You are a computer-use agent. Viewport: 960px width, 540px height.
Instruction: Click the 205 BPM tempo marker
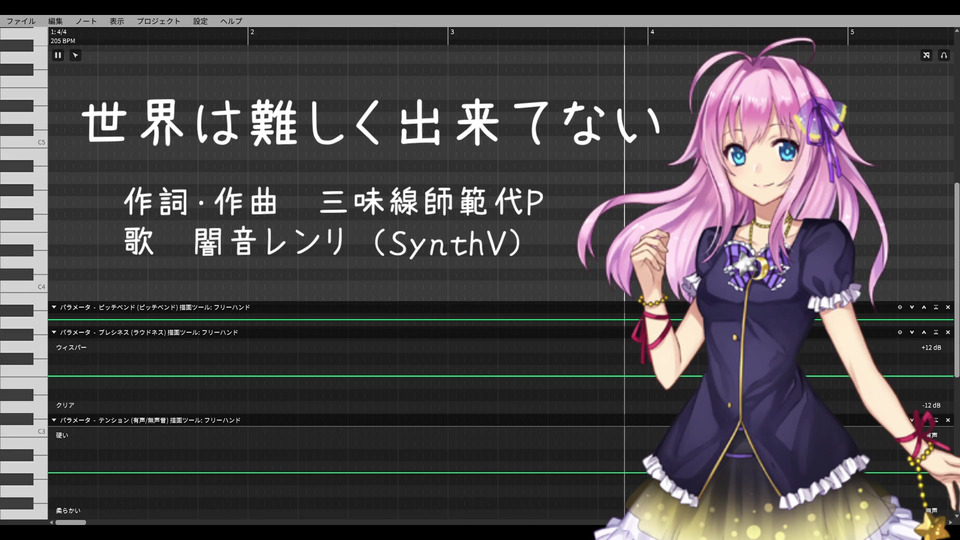click(63, 41)
